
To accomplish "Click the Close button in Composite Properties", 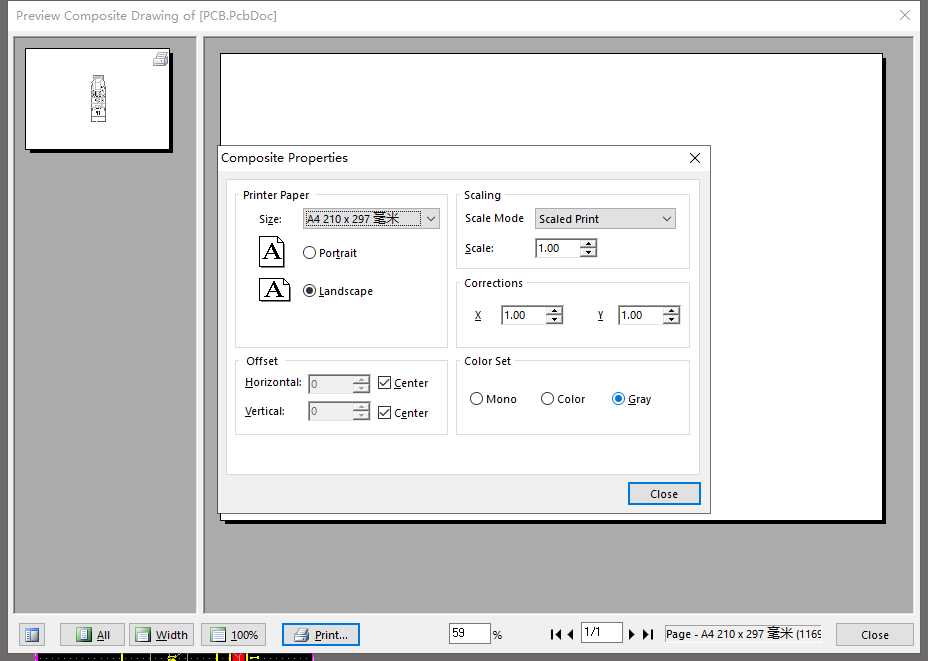I will [664, 494].
